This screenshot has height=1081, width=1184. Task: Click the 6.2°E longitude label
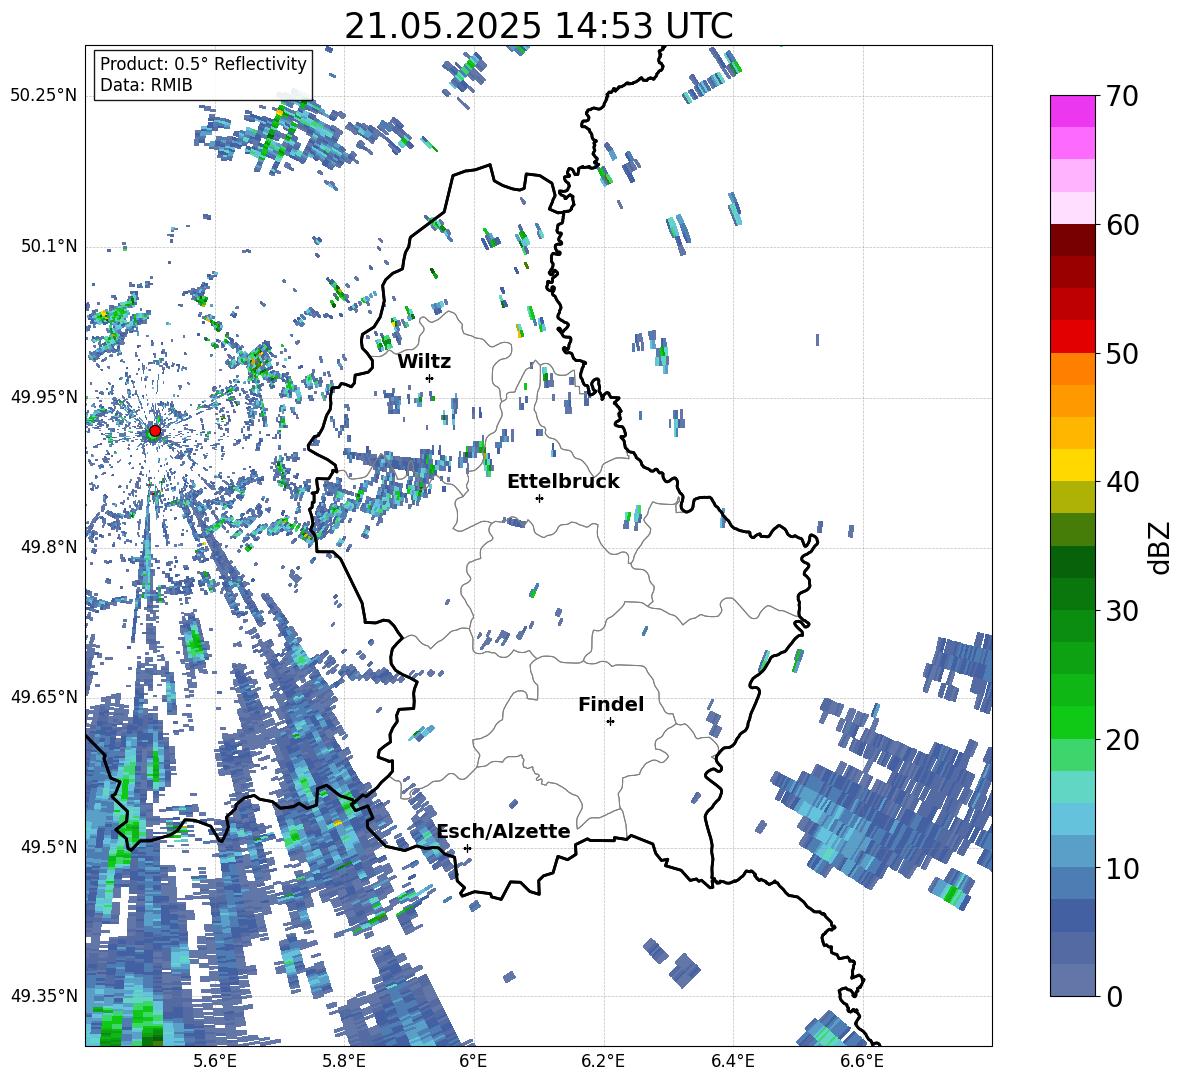click(x=603, y=1061)
